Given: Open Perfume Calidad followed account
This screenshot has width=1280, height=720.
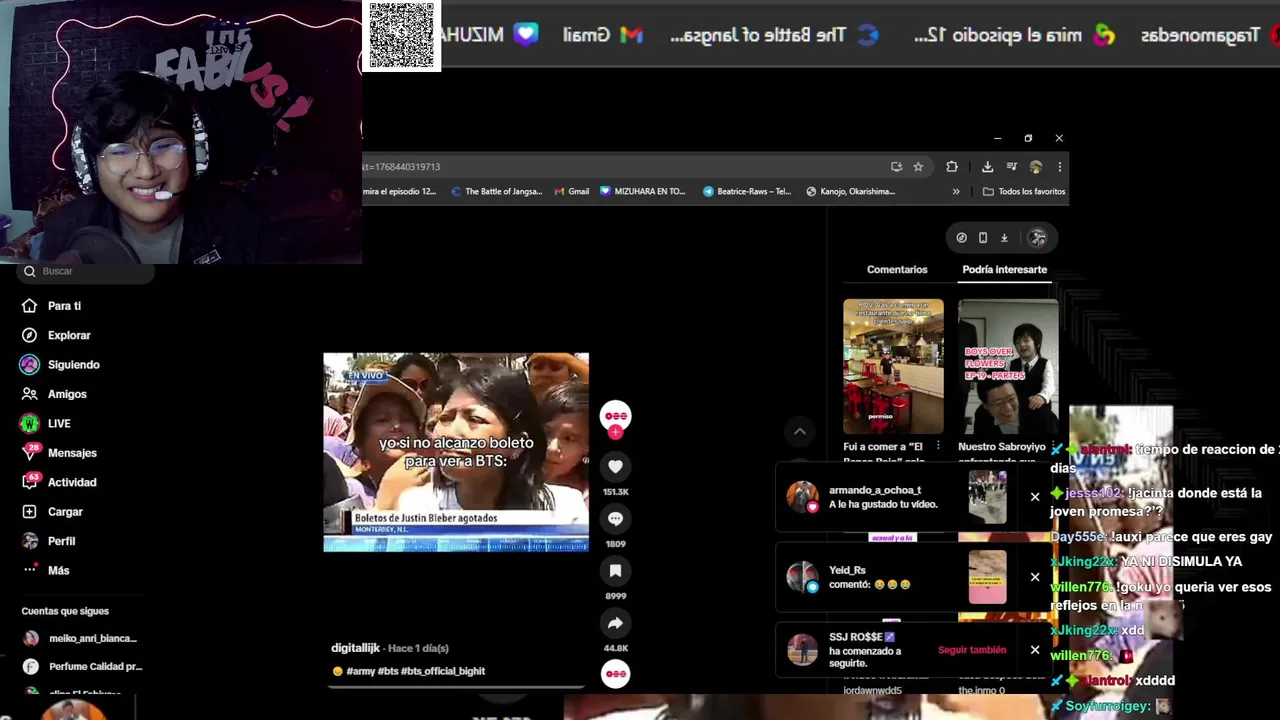Looking at the screenshot, I should click(82, 666).
